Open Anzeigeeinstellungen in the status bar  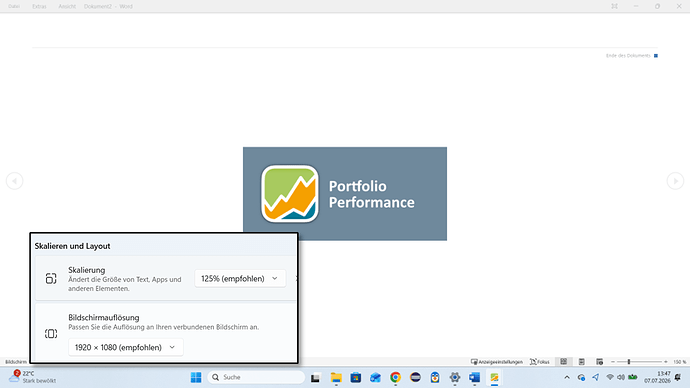[x=497, y=362]
